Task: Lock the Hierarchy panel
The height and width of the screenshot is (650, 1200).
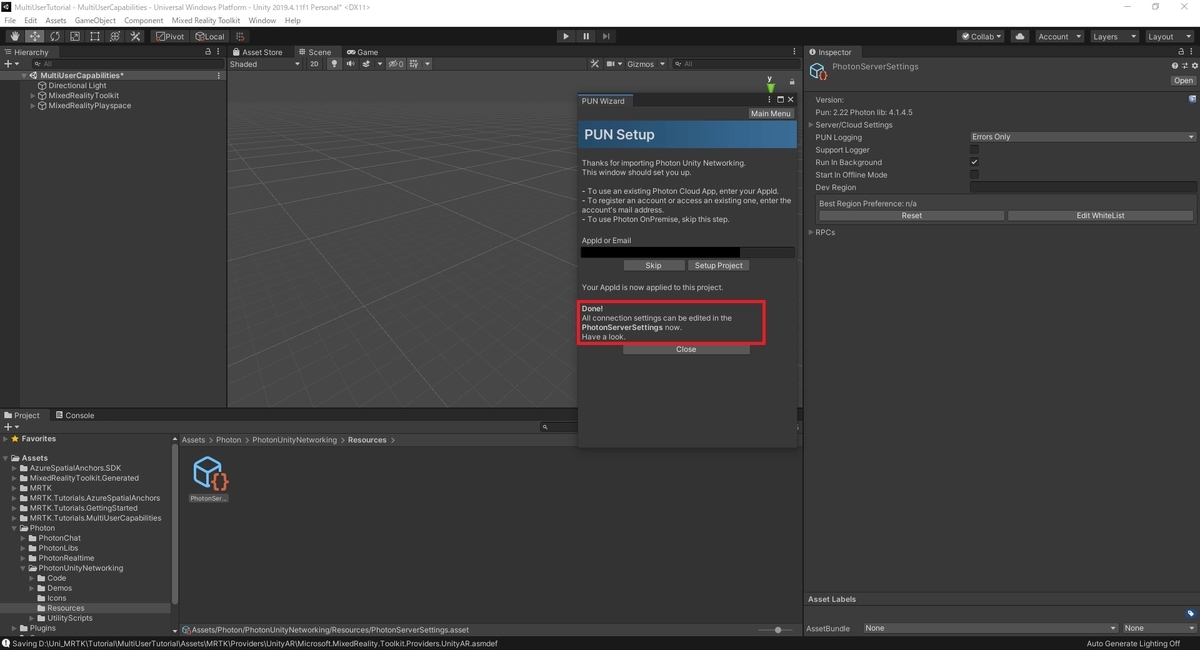Action: point(208,52)
